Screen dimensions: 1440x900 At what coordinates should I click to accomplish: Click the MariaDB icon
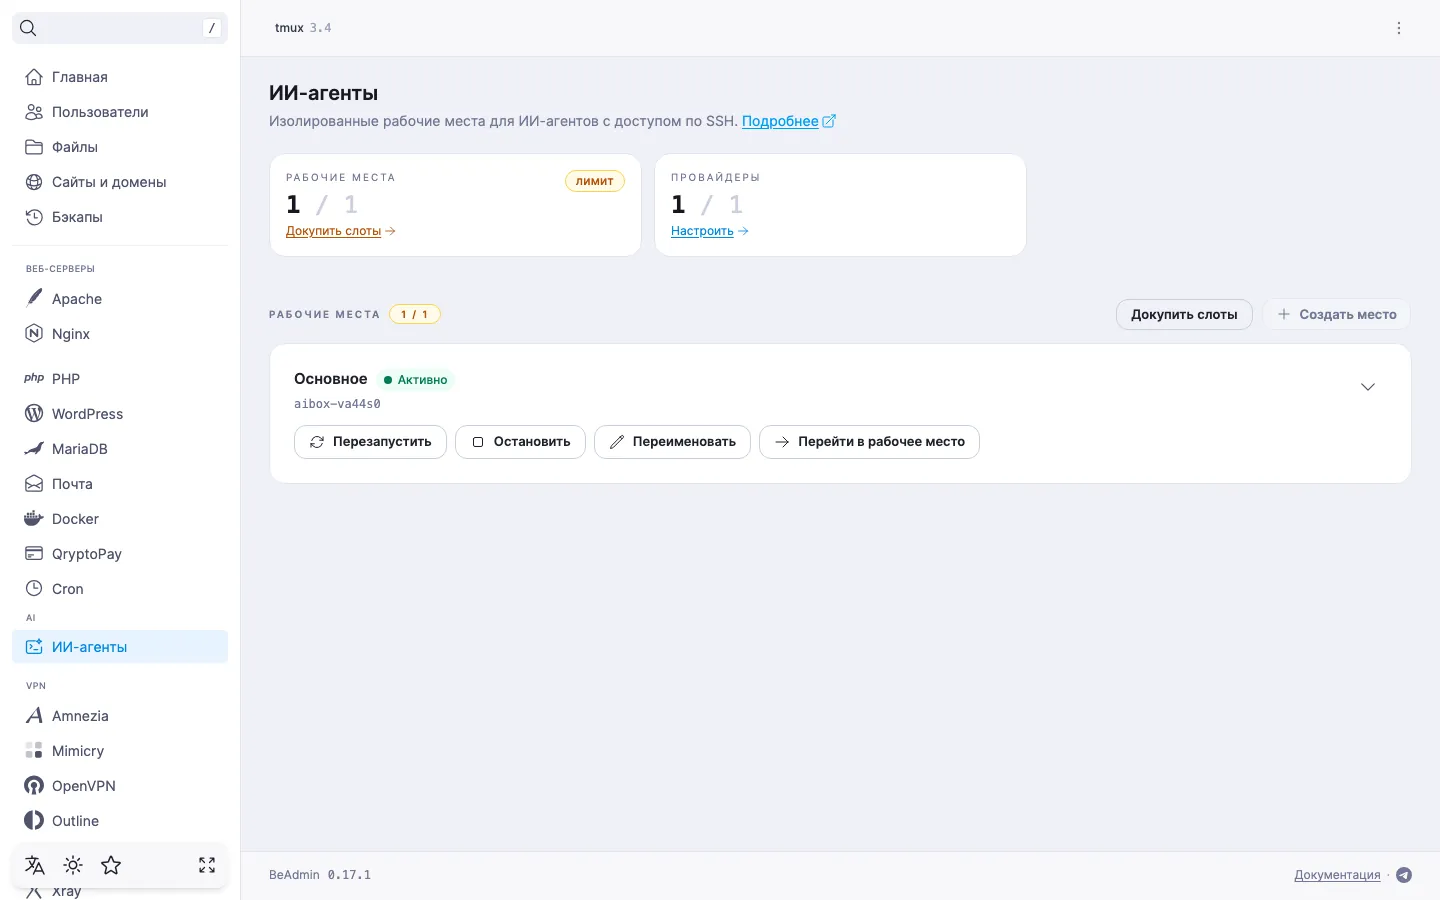click(34, 448)
